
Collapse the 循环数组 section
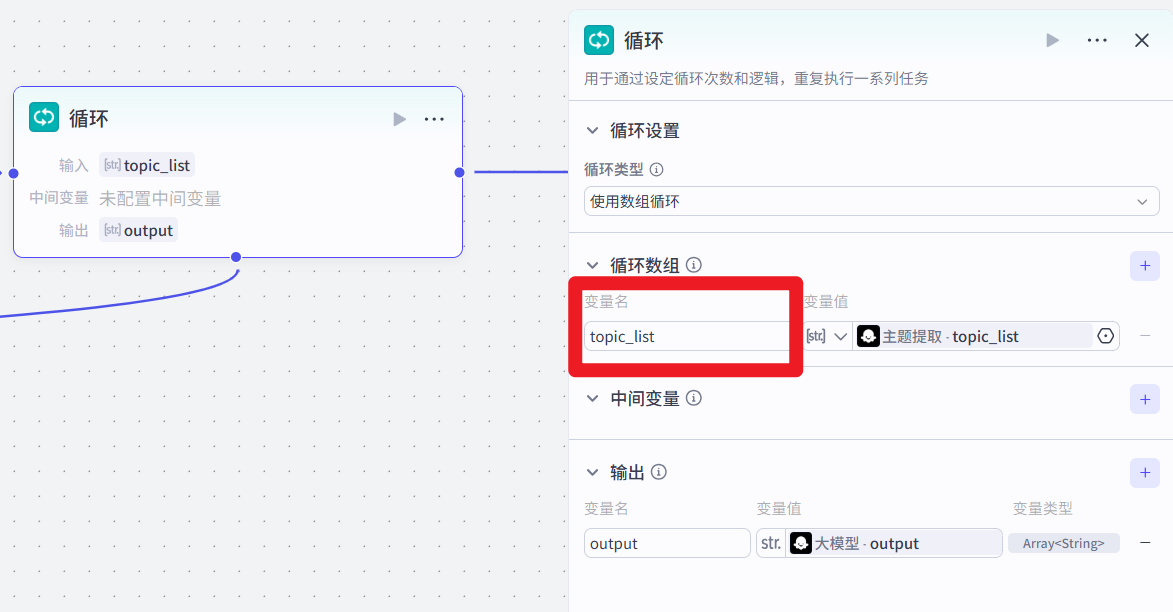(592, 265)
